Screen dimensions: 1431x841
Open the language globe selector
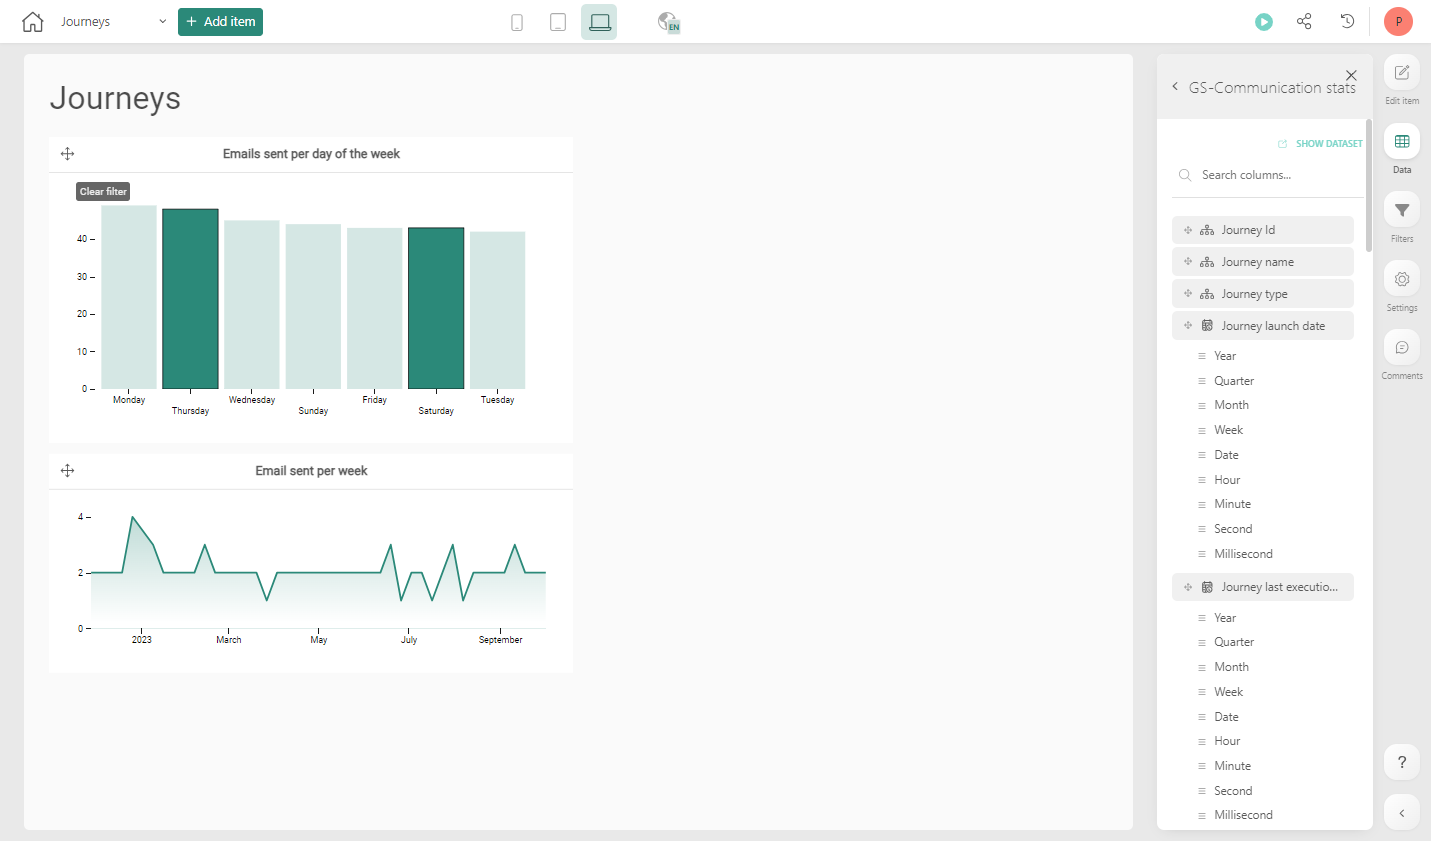click(668, 22)
